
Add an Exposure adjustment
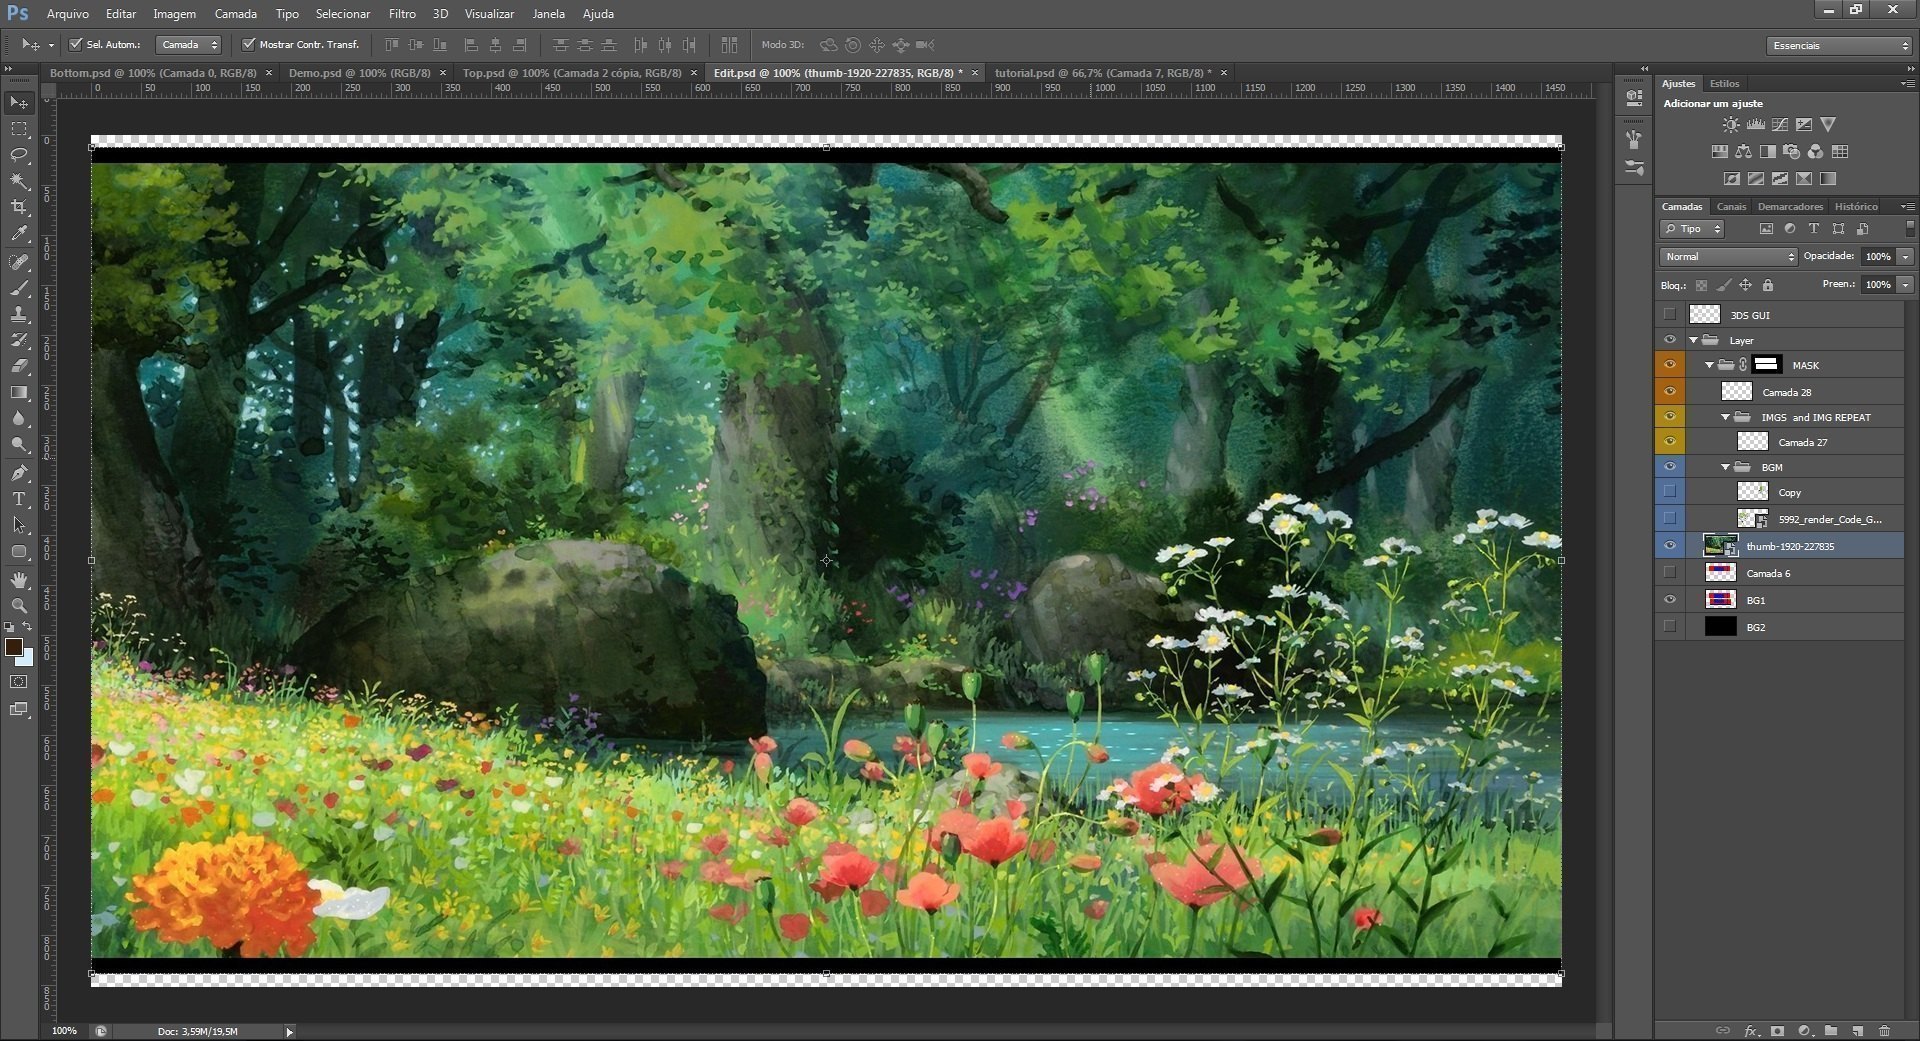[x=1804, y=125]
